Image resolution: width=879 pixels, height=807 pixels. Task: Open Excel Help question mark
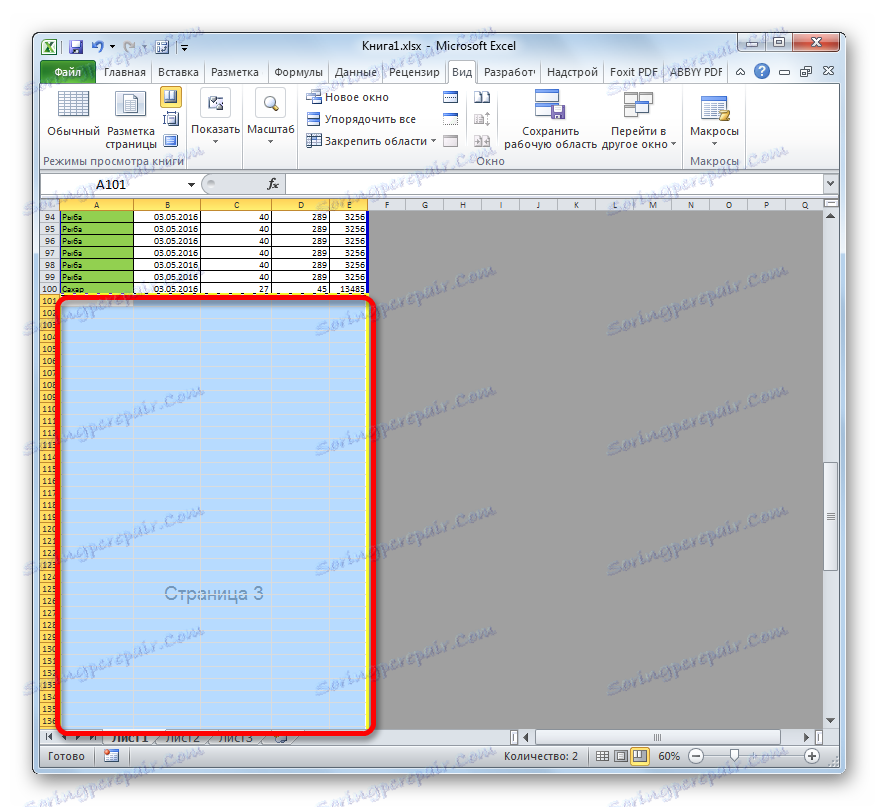(762, 72)
